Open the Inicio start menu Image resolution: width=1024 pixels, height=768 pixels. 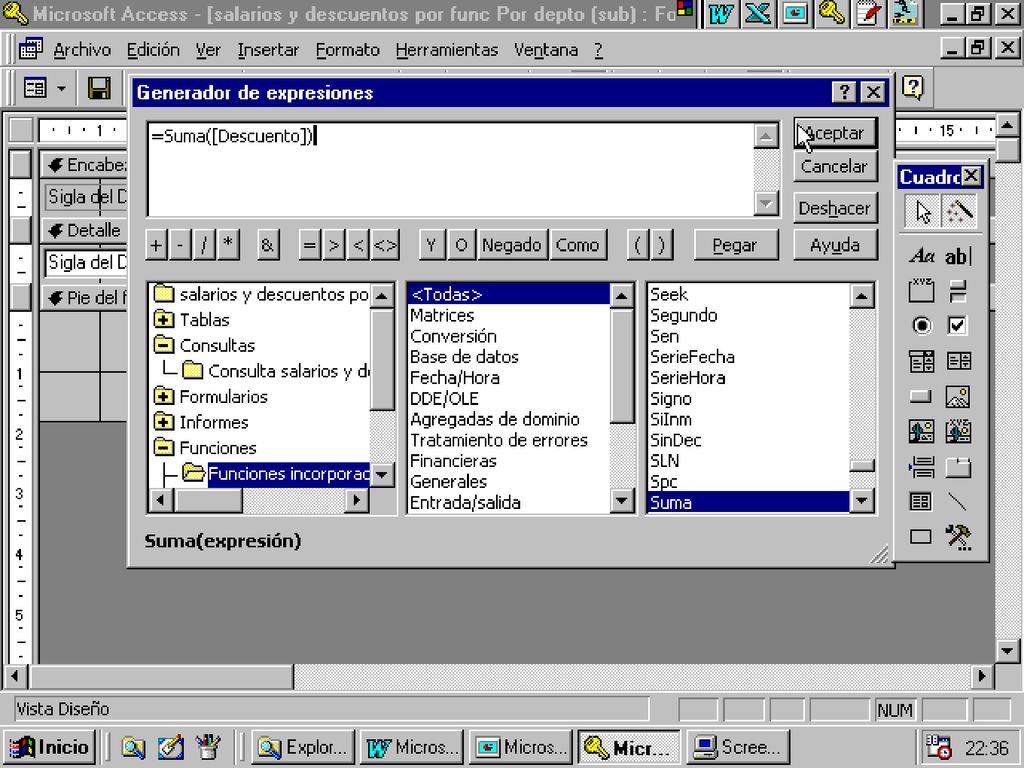[x=51, y=747]
